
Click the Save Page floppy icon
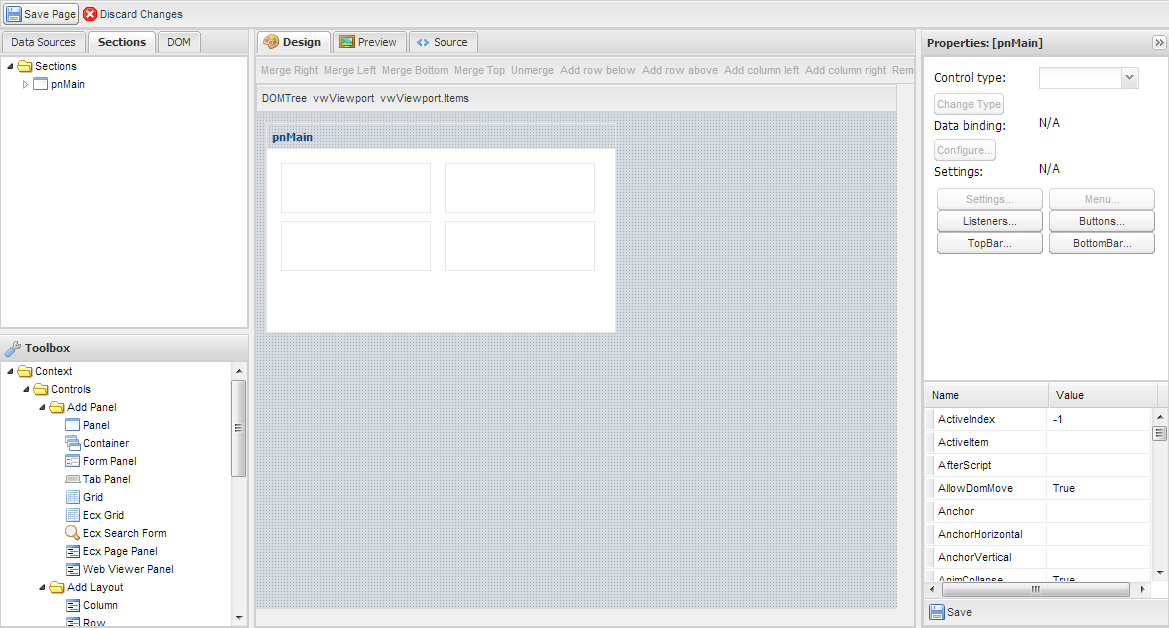click(13, 13)
